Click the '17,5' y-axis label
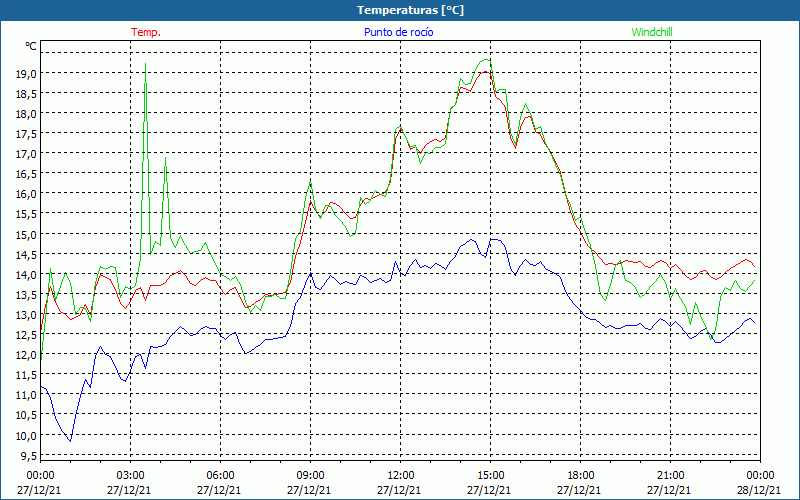This screenshot has height=500, width=800. pyautogui.click(x=27, y=134)
